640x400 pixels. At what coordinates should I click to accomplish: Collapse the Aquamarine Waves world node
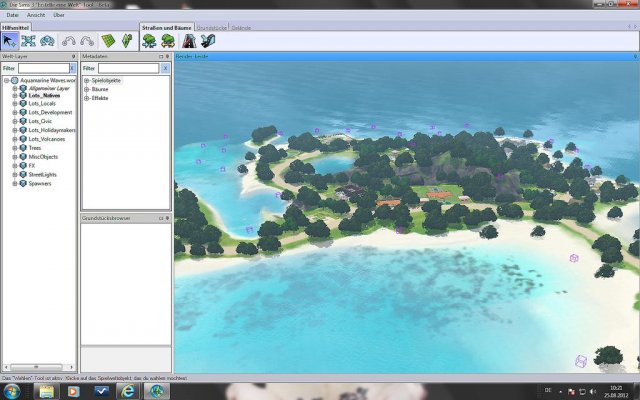tap(7, 80)
